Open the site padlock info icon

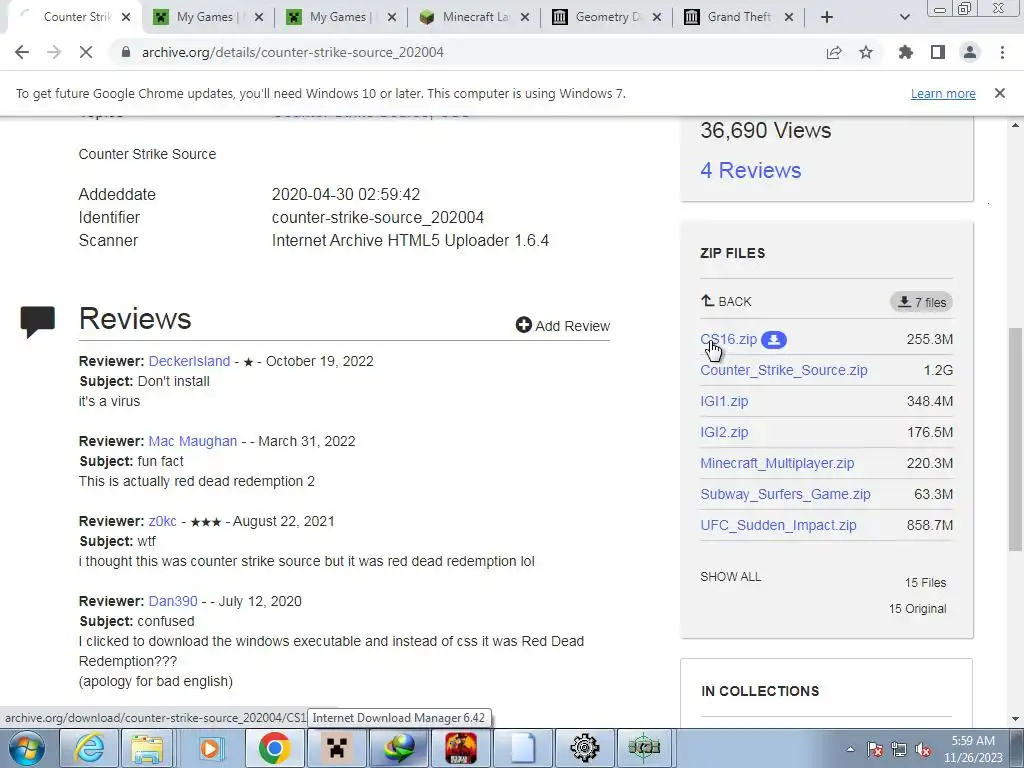coord(126,52)
